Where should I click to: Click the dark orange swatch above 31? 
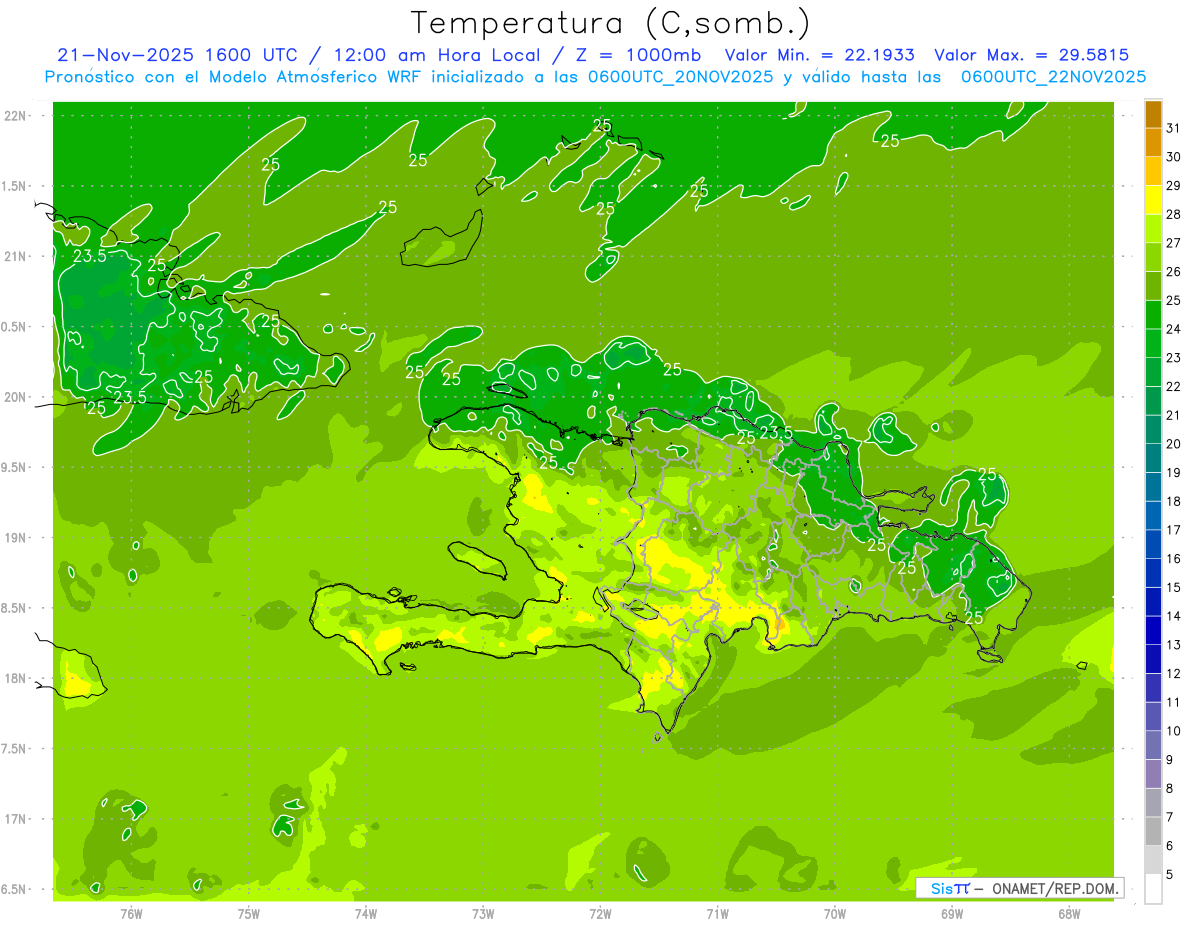pos(1153,114)
